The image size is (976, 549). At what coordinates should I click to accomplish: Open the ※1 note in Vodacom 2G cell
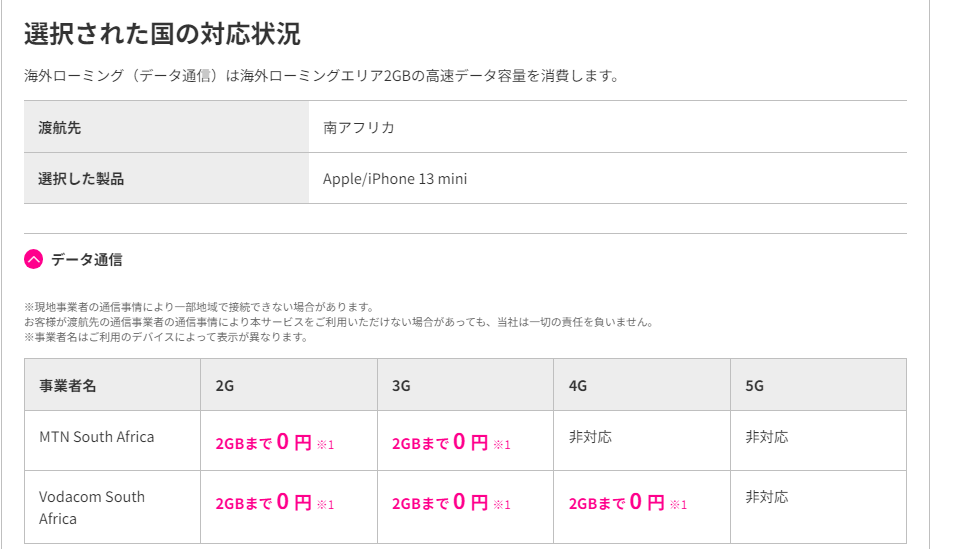pos(325,505)
